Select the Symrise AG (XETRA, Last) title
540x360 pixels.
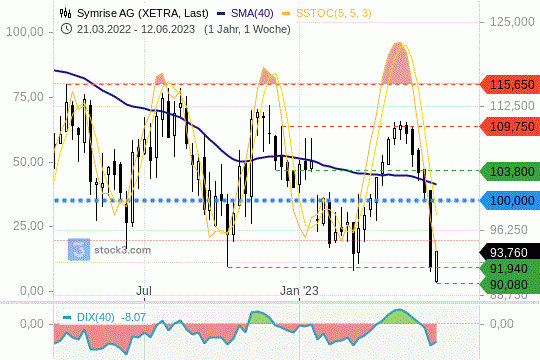143,13
